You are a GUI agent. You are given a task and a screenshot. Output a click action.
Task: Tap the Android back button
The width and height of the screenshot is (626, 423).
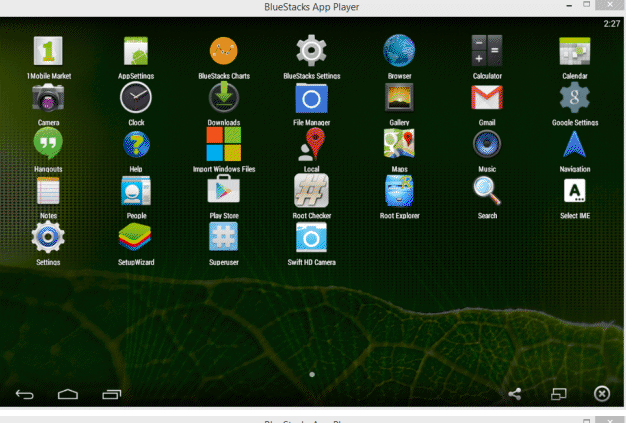24,395
